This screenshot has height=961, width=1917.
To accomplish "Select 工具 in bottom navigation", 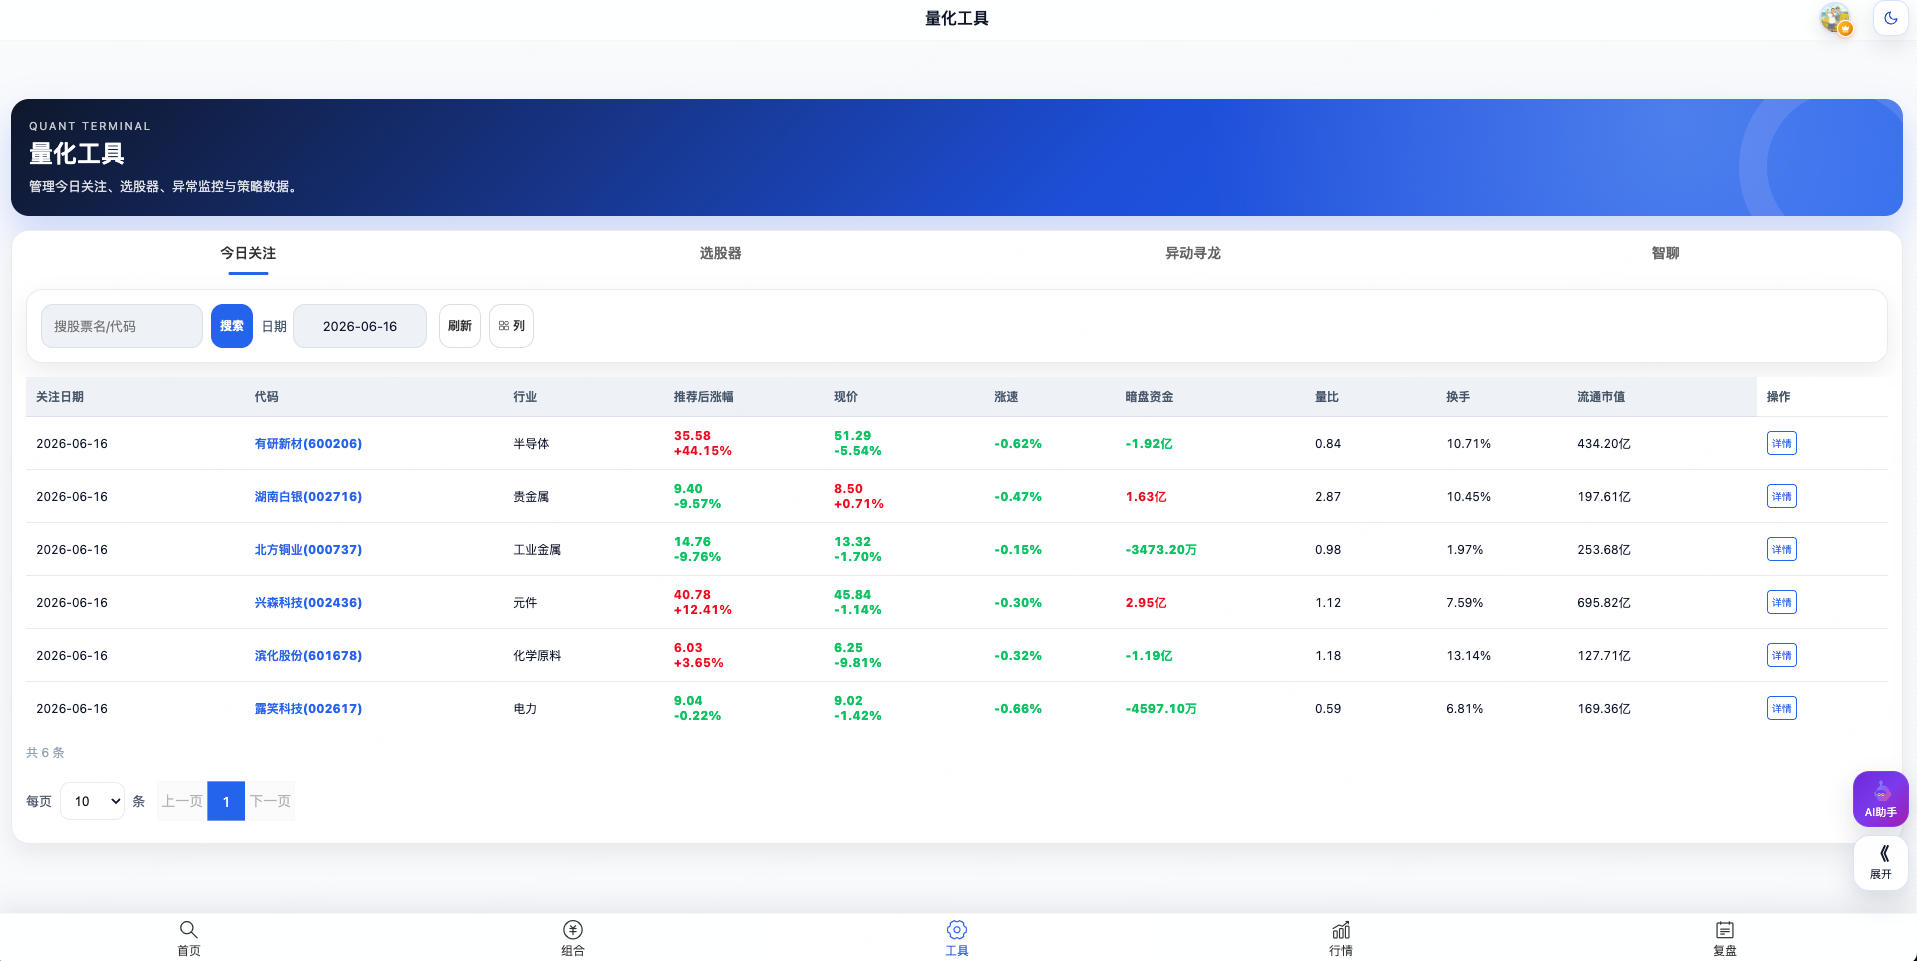I will [957, 938].
